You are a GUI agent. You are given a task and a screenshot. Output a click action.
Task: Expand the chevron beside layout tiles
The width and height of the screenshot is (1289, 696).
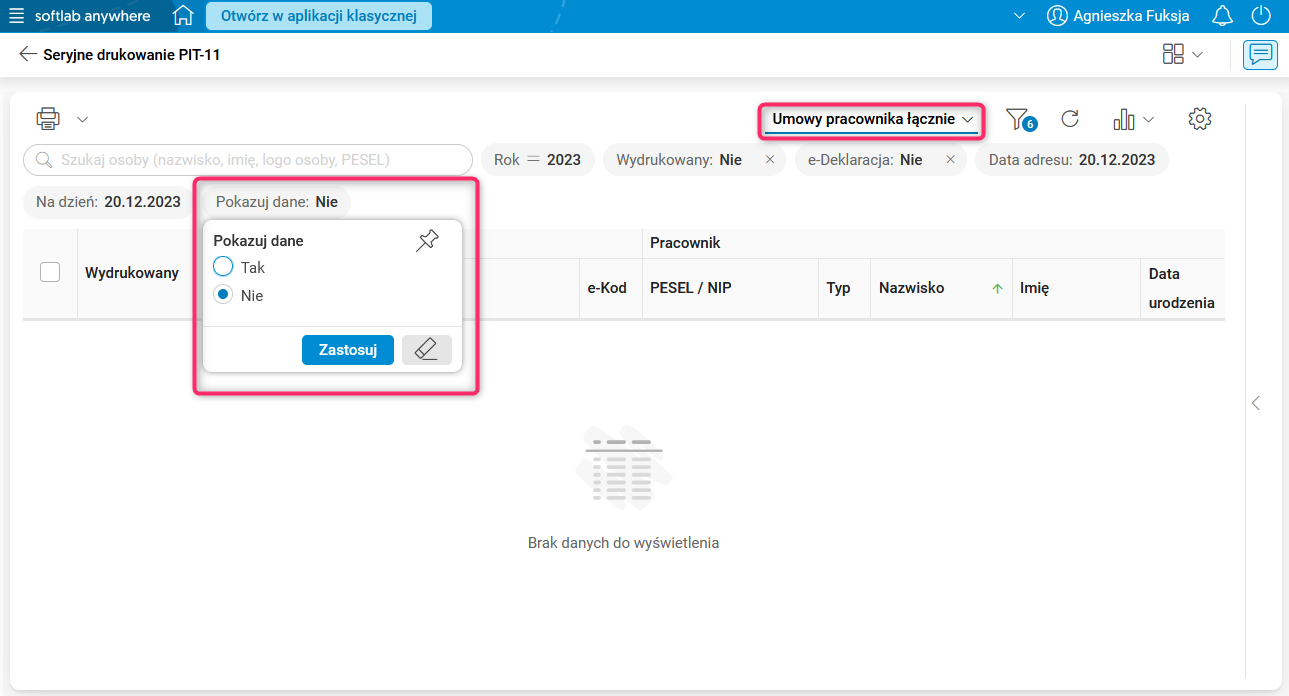click(x=1197, y=55)
